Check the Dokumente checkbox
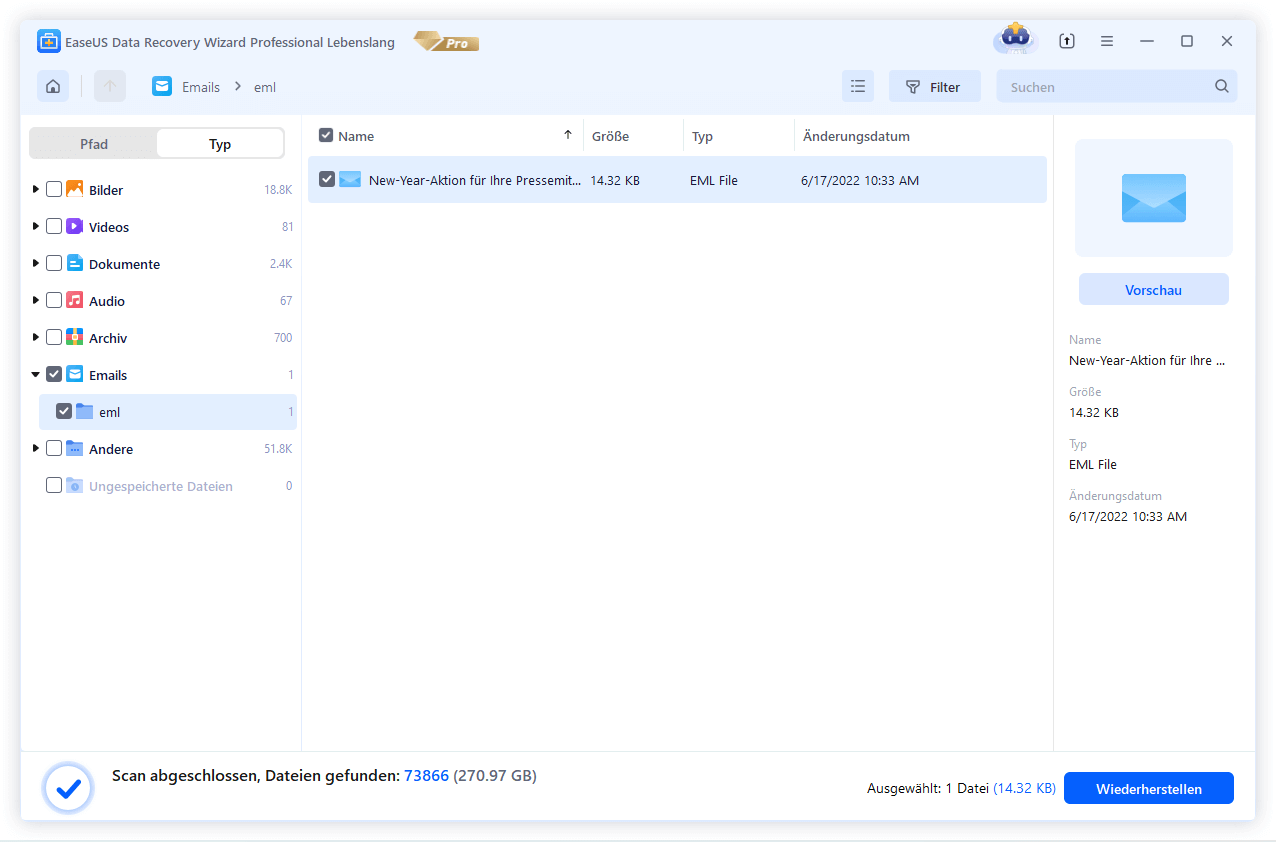The image size is (1276, 842). [54, 264]
